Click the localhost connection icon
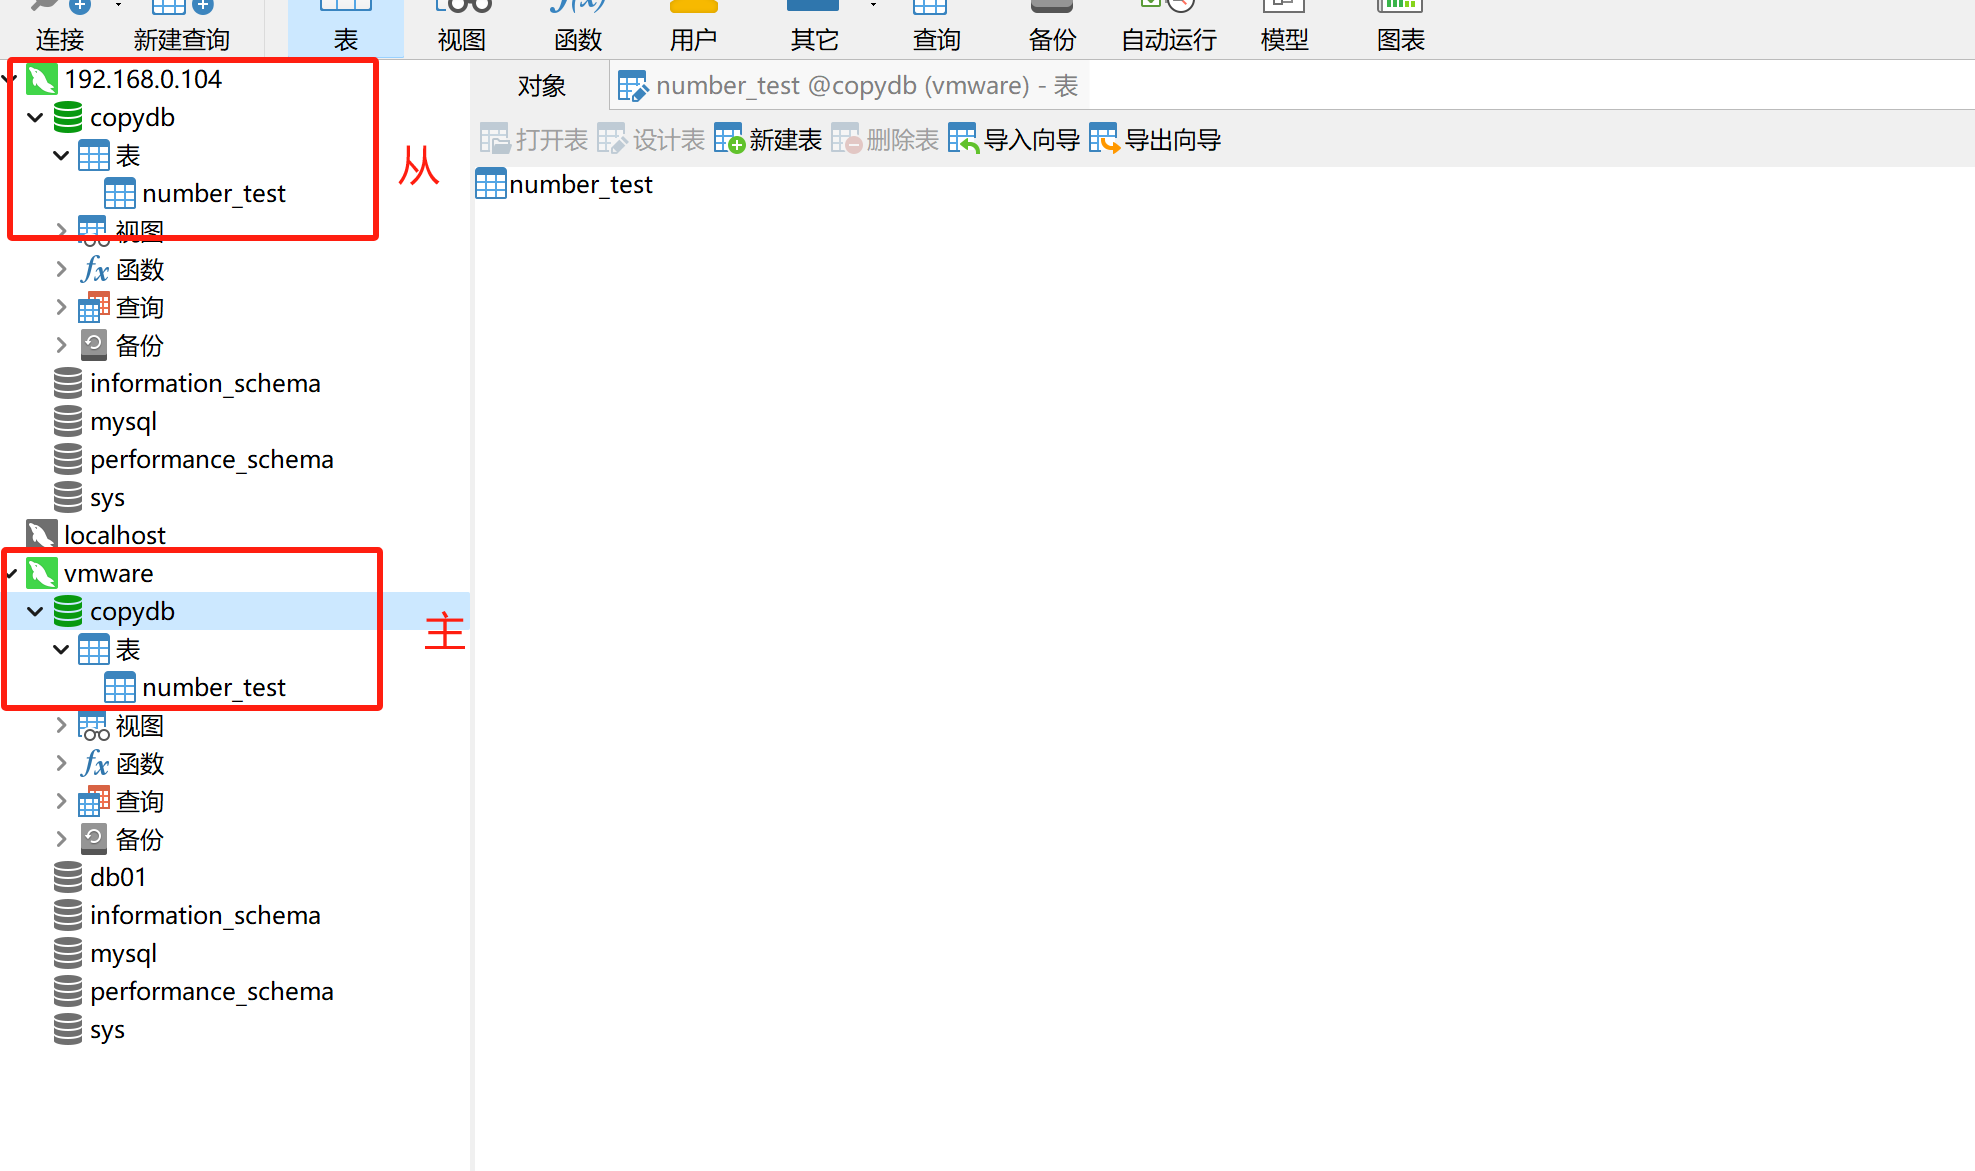This screenshot has width=1975, height=1171. (x=42, y=536)
